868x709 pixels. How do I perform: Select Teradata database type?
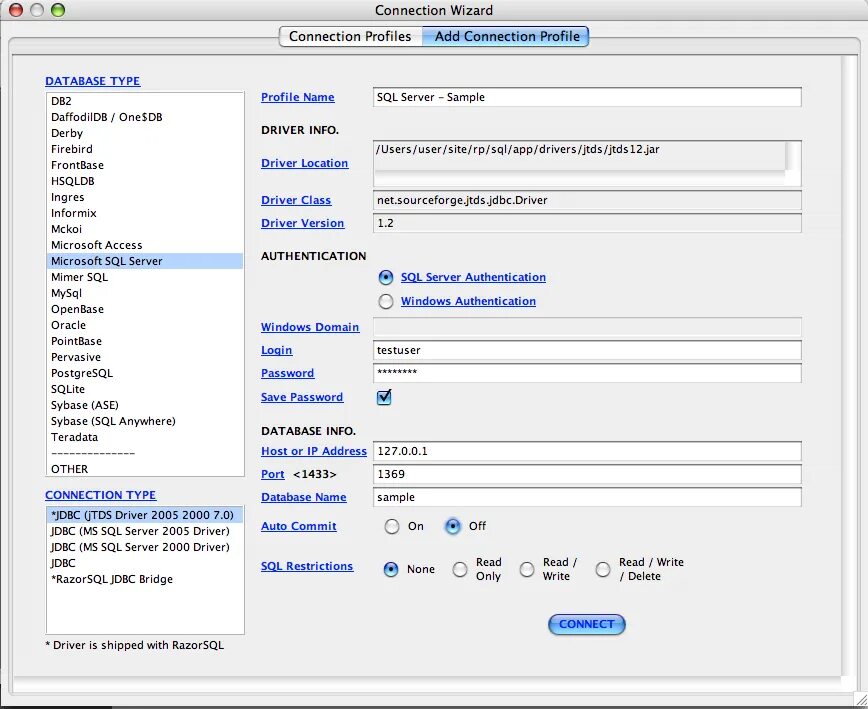coord(145,437)
